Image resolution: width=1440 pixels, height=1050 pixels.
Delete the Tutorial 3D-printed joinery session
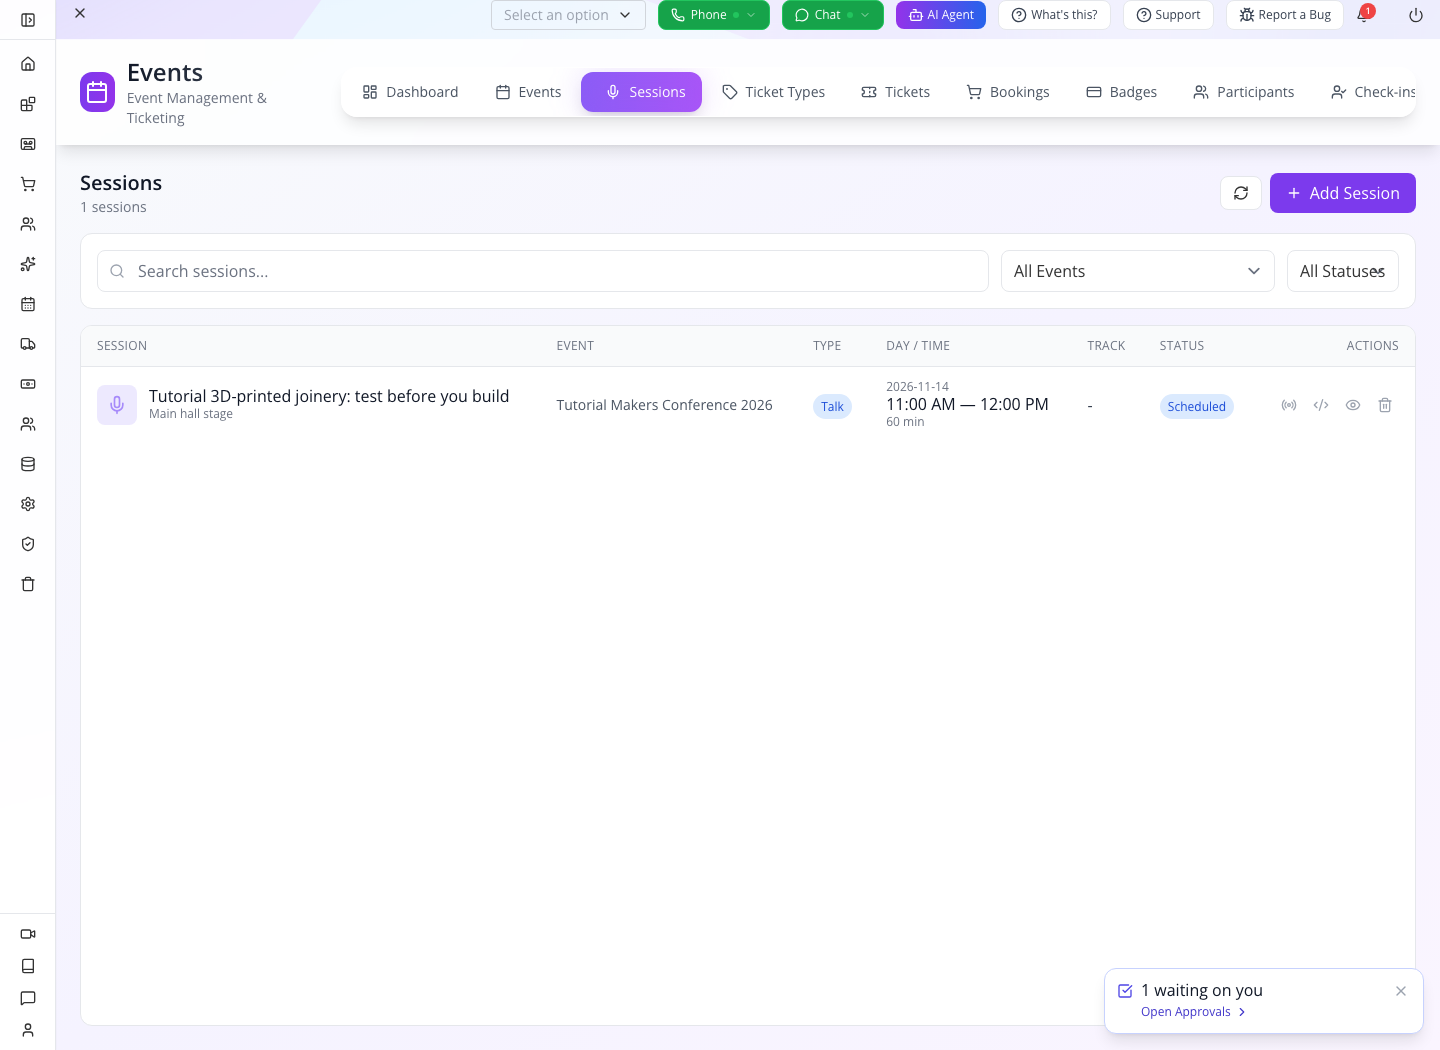click(1385, 405)
